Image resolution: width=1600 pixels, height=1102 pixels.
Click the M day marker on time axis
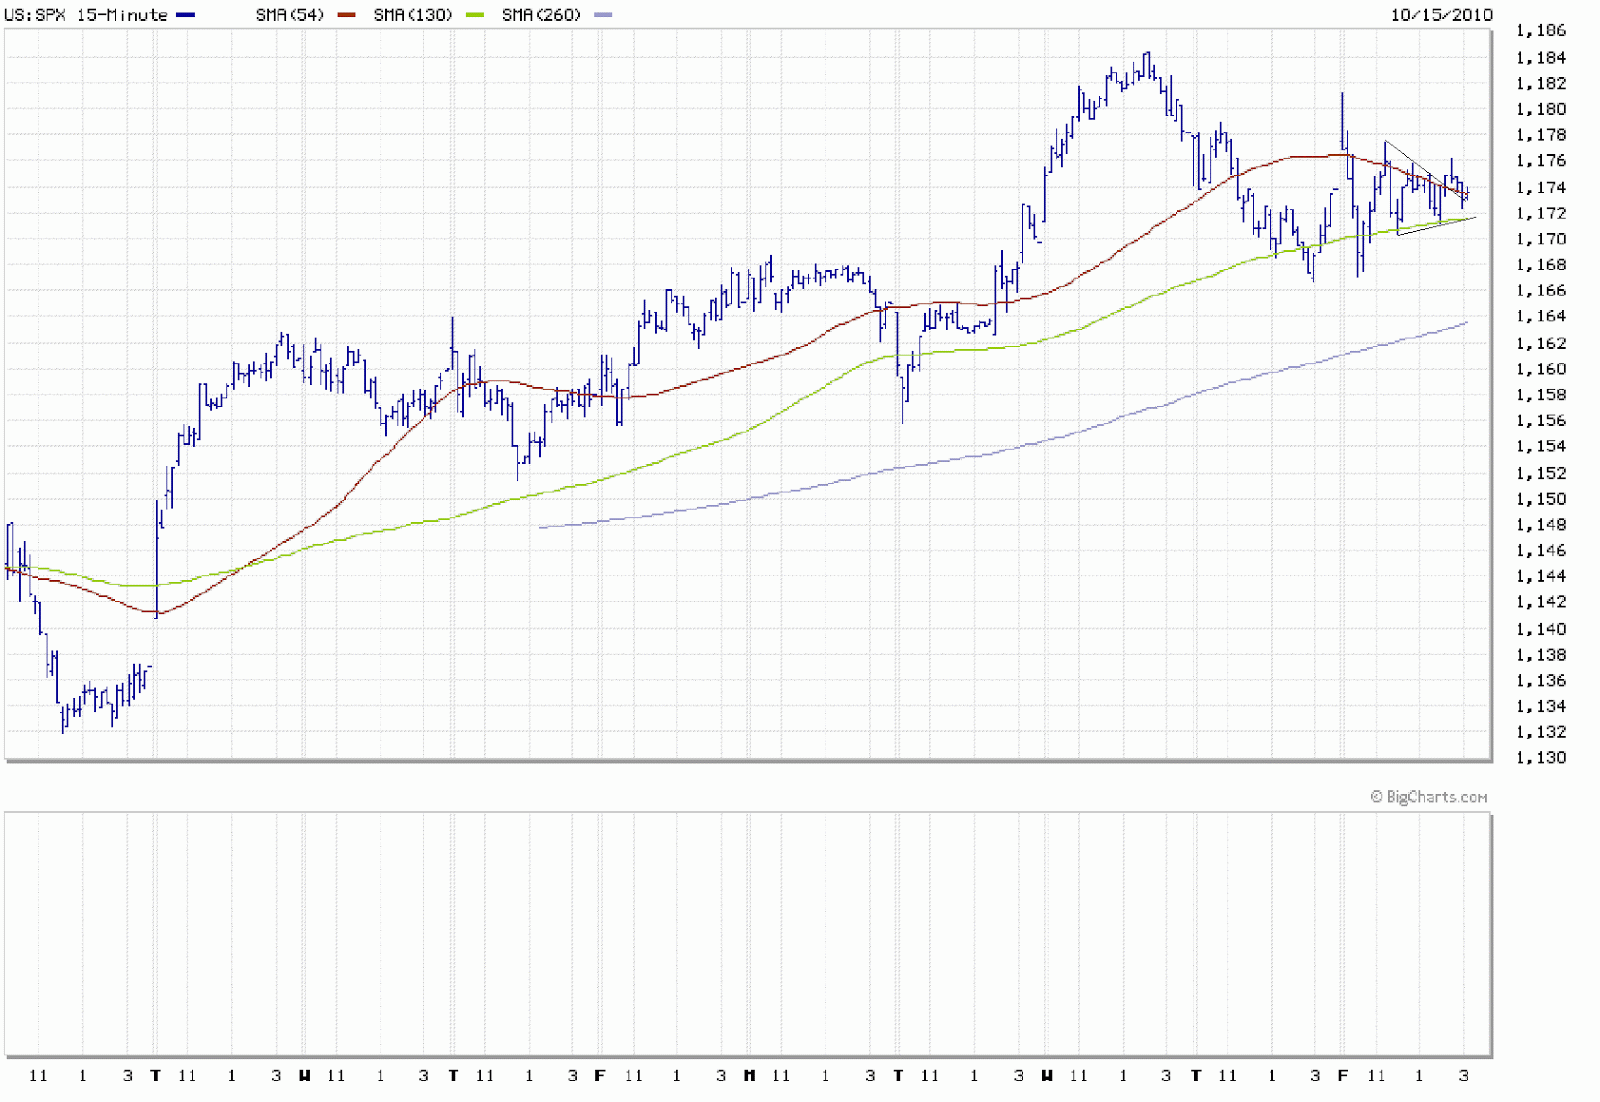[x=749, y=1076]
